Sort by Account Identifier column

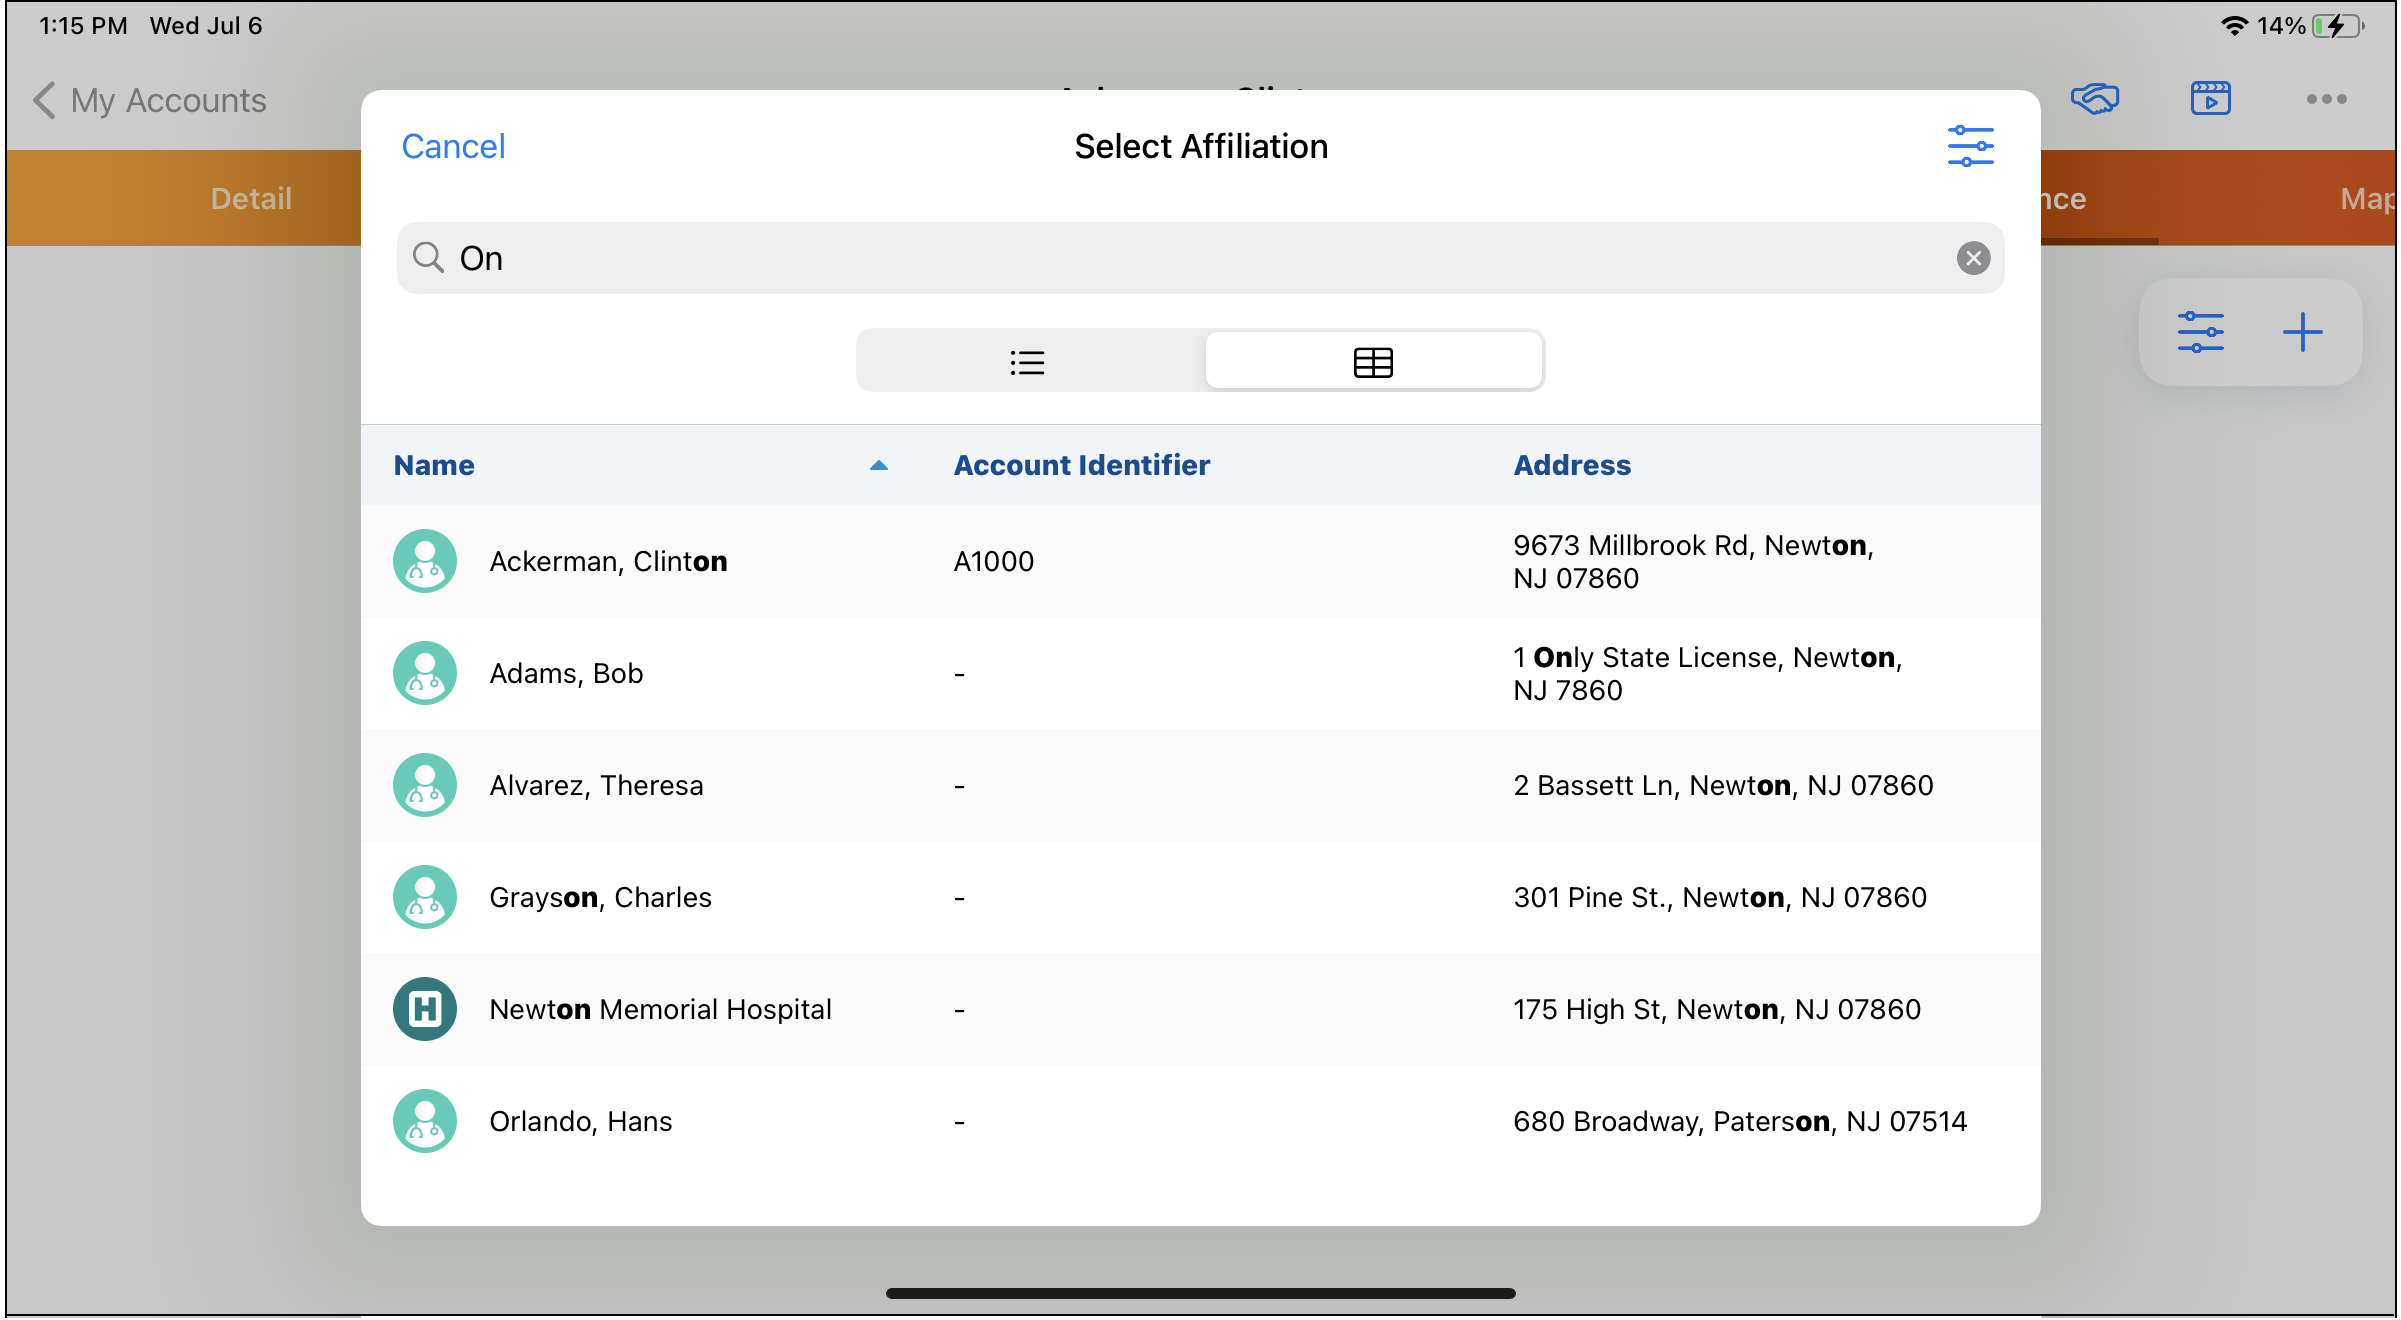tap(1081, 465)
